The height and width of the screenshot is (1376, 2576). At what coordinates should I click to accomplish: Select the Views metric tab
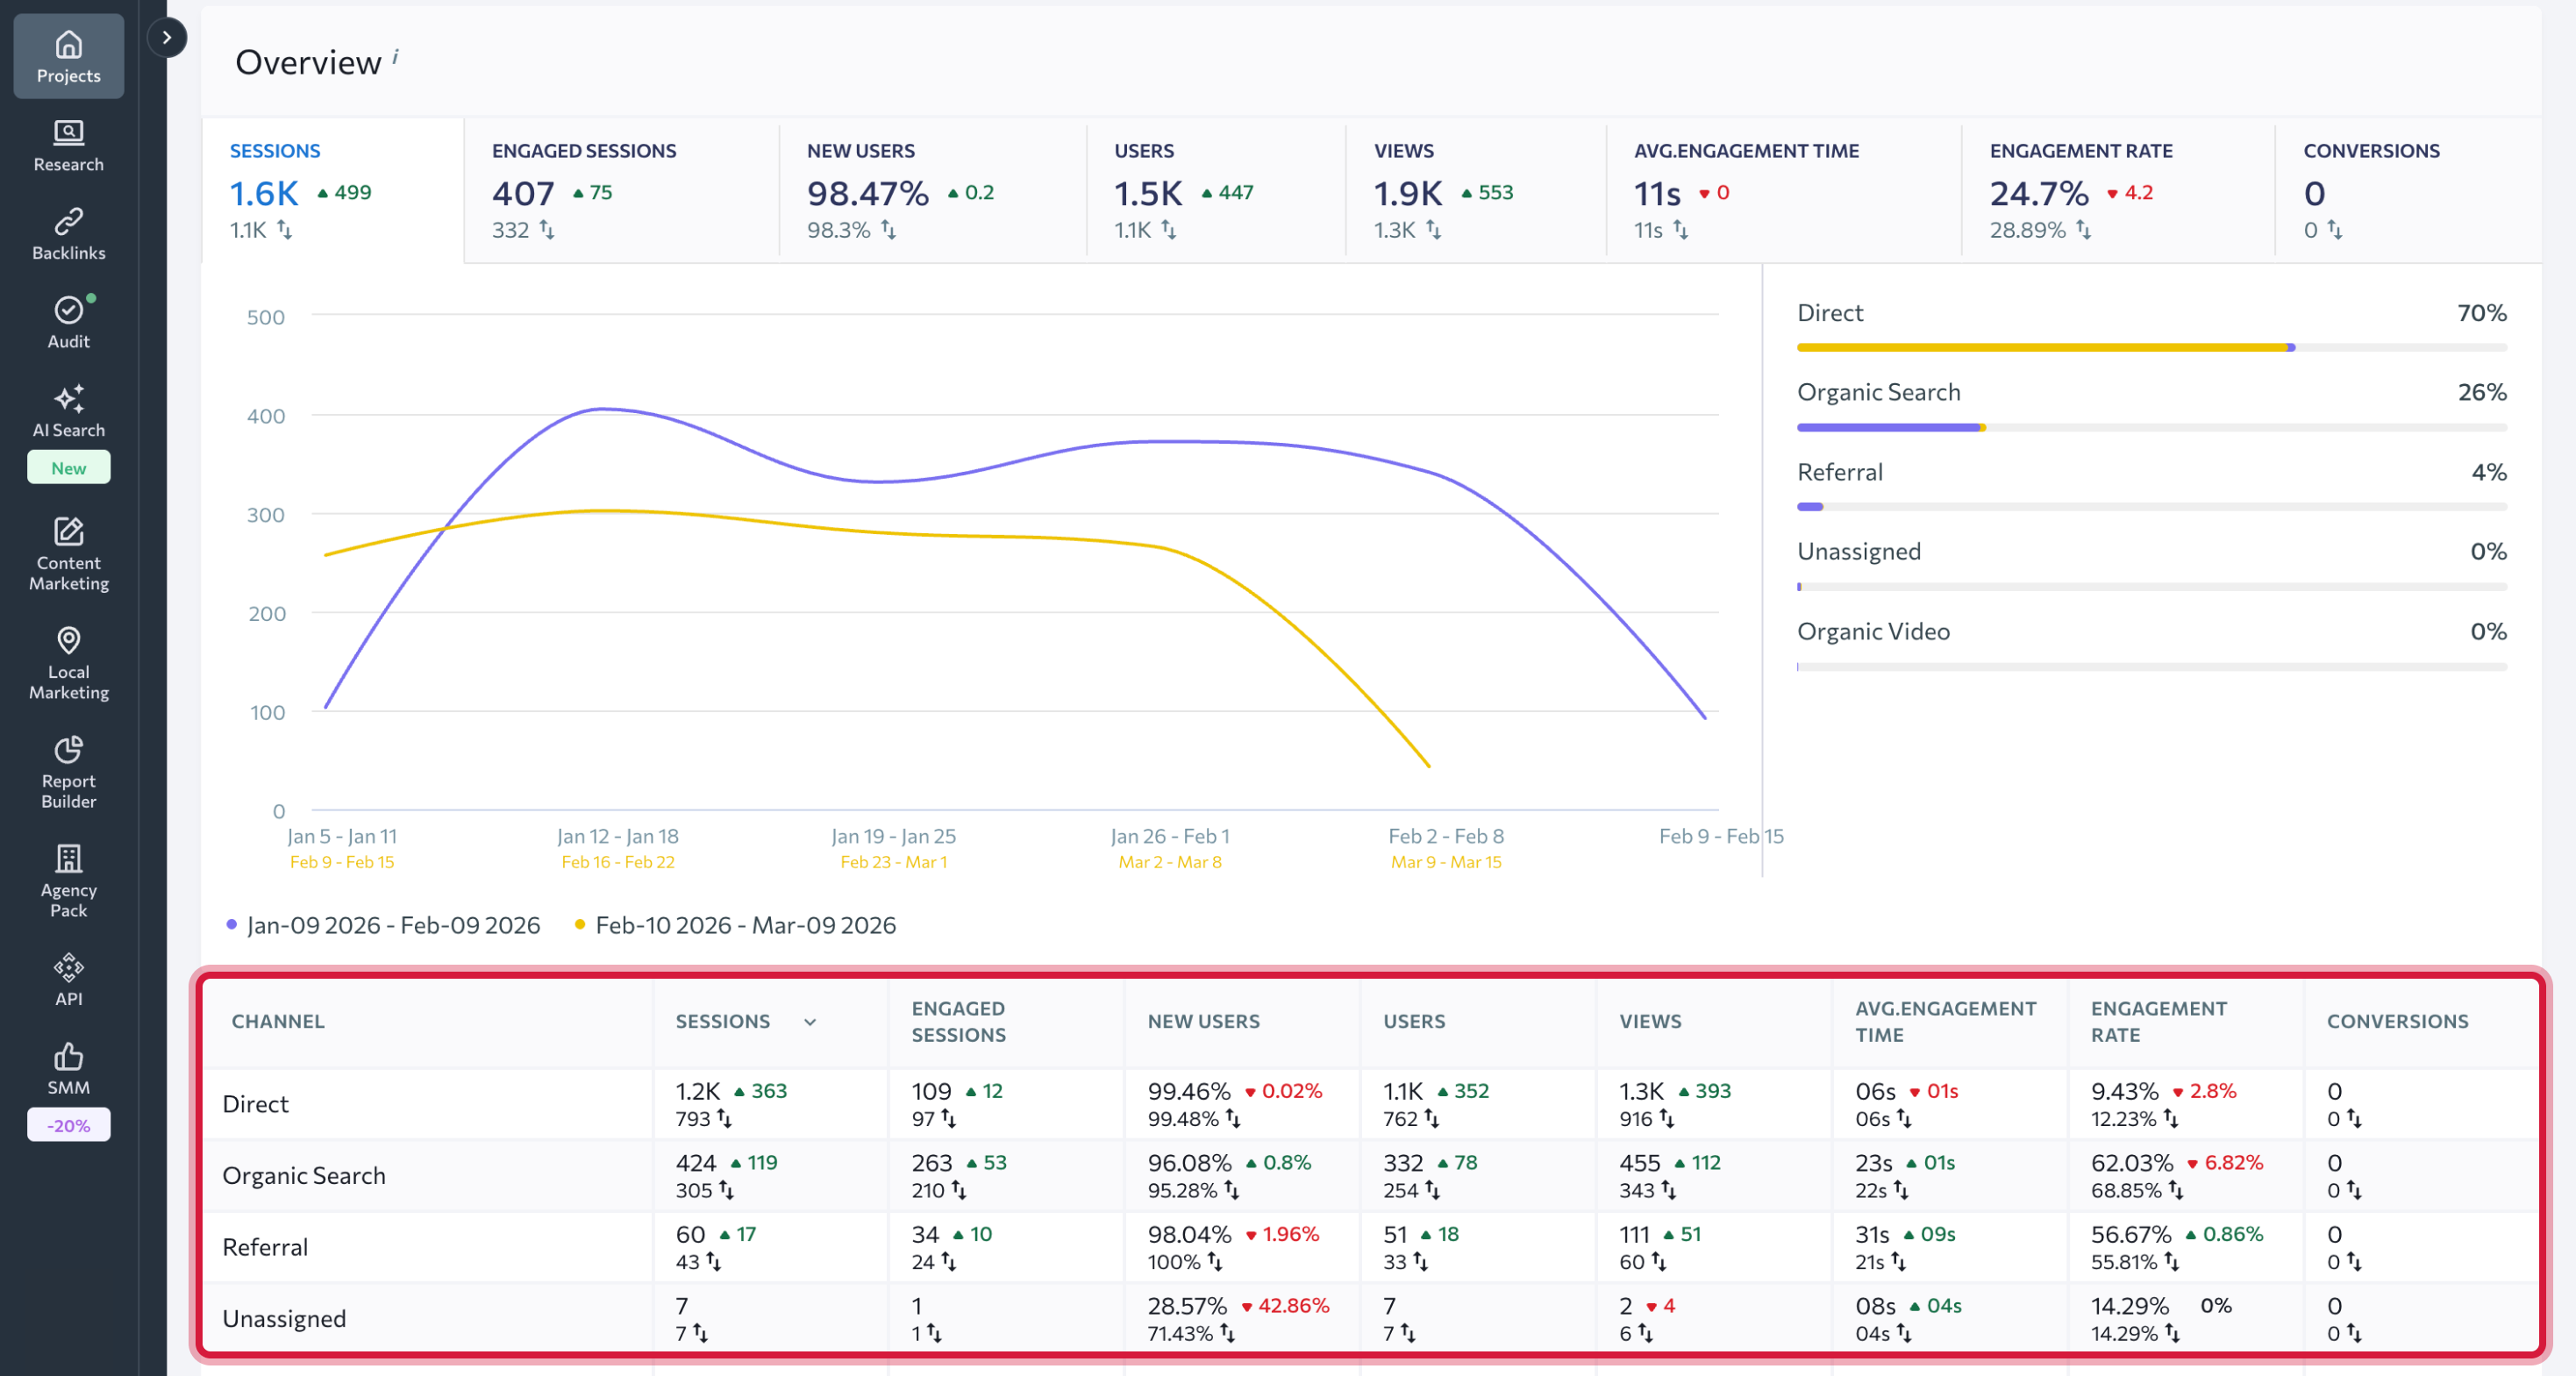1474,190
